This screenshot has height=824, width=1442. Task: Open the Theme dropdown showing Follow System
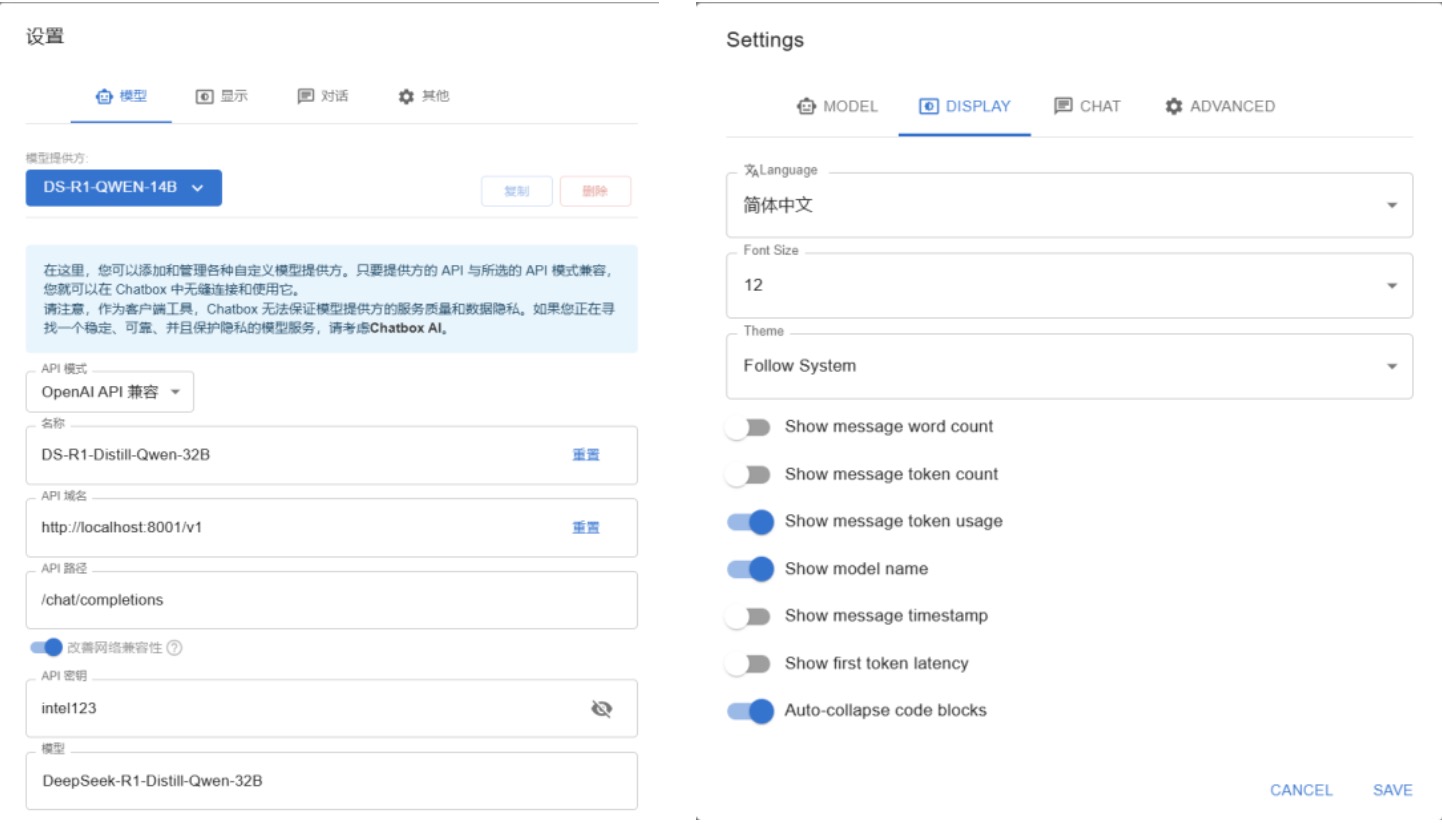coord(1069,366)
